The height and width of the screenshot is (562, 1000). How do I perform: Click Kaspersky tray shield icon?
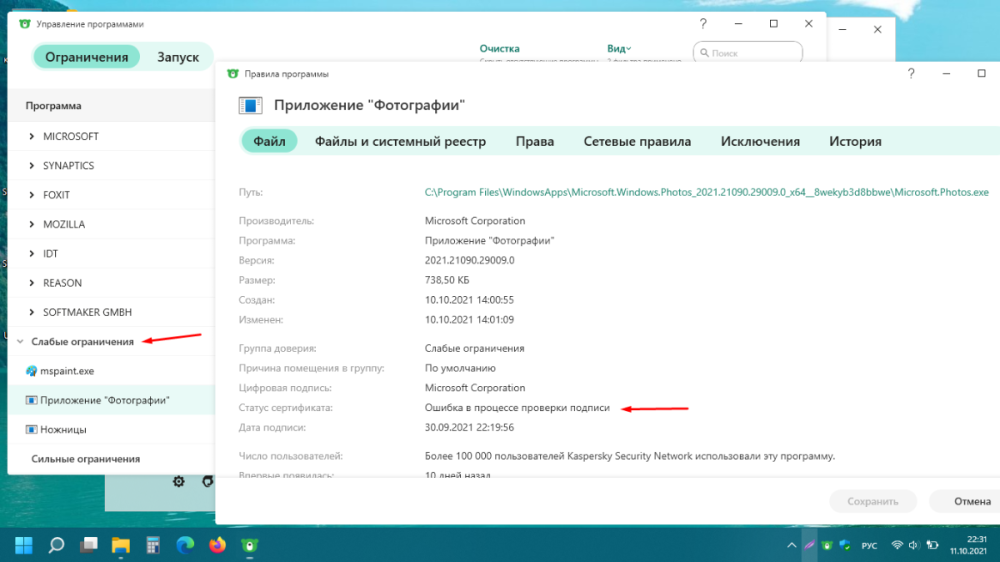point(827,545)
